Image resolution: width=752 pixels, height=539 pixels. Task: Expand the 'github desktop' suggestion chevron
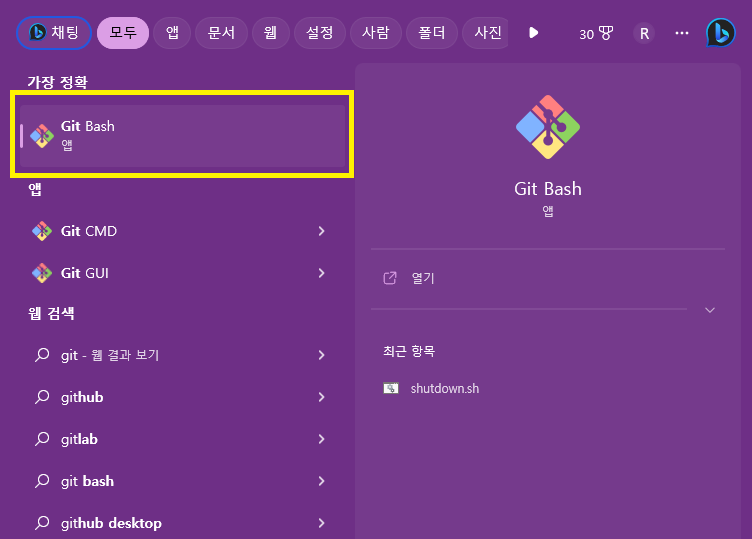321,523
